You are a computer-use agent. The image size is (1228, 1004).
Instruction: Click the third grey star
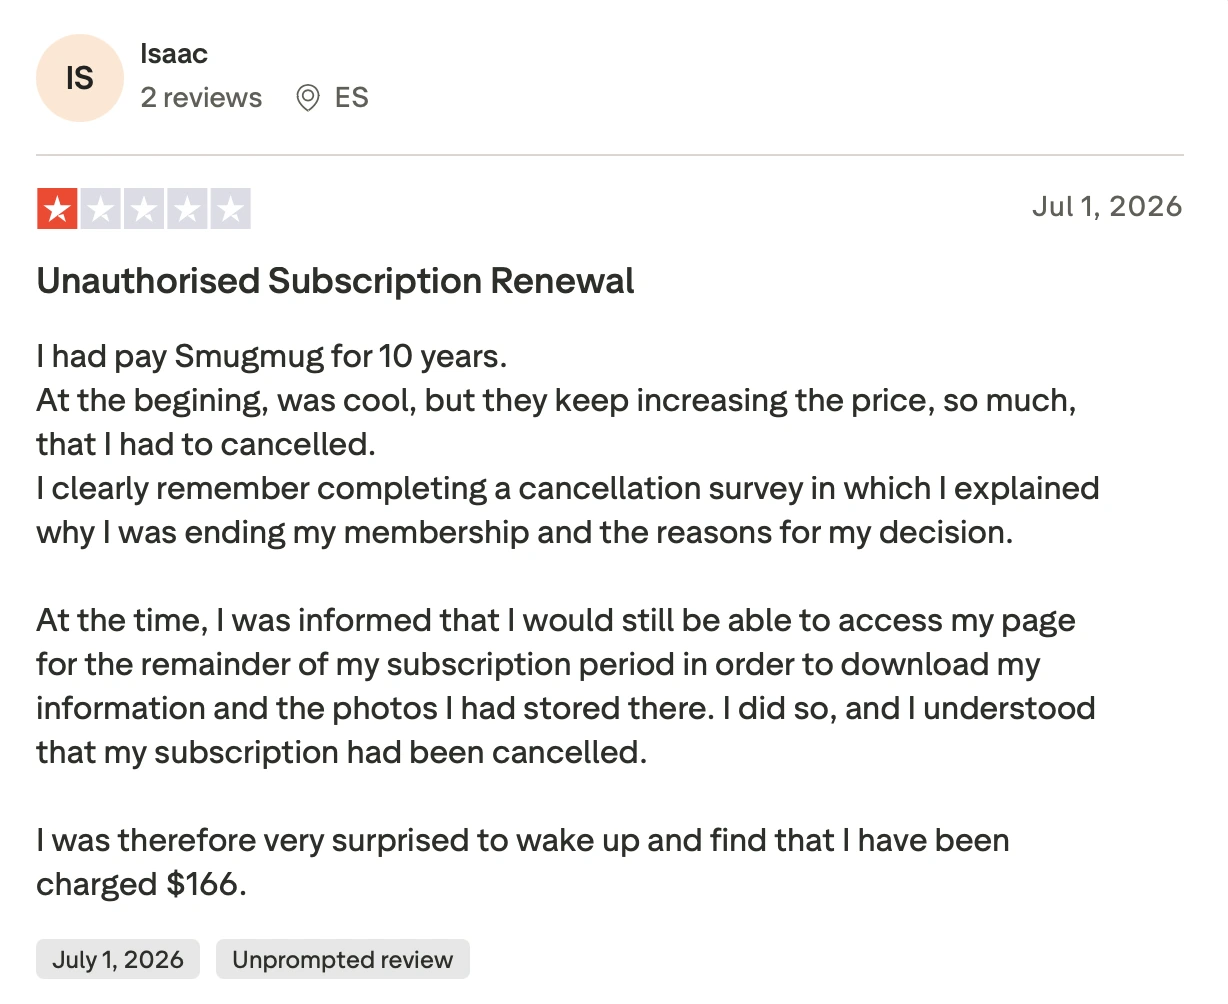click(144, 209)
